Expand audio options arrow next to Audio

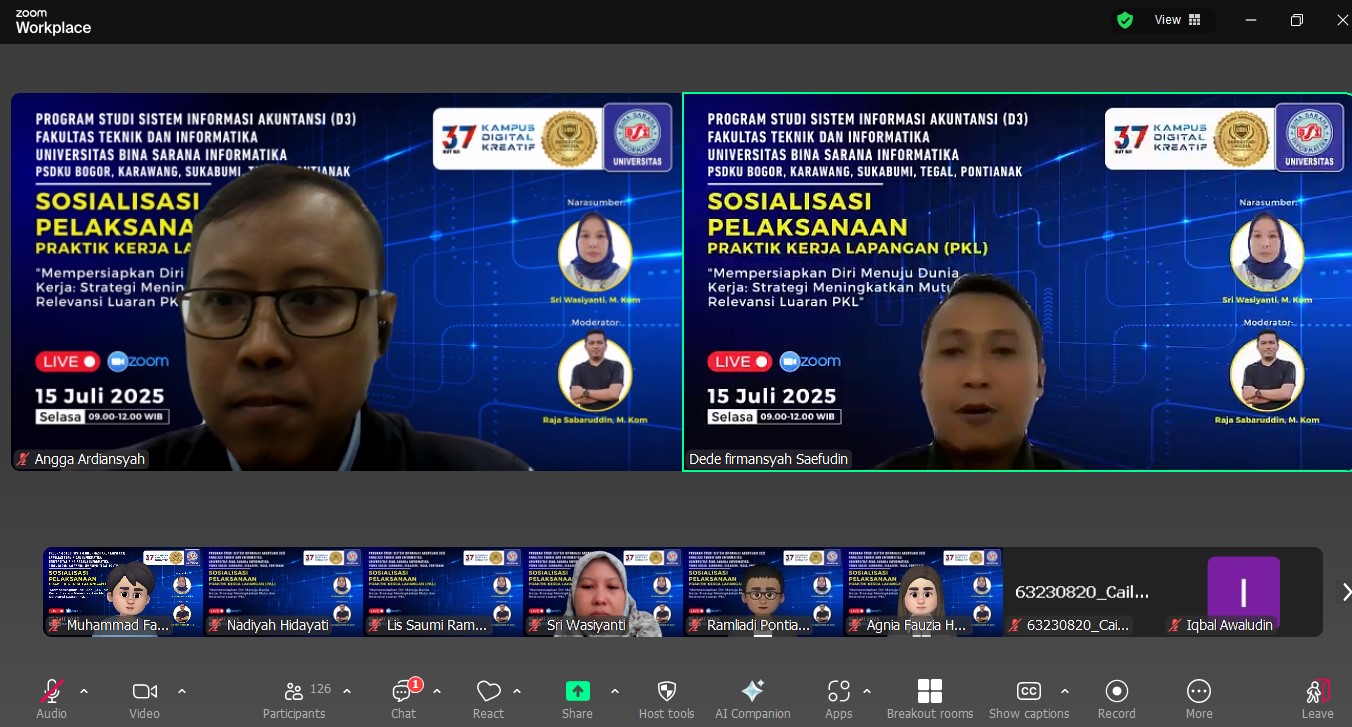[84, 691]
